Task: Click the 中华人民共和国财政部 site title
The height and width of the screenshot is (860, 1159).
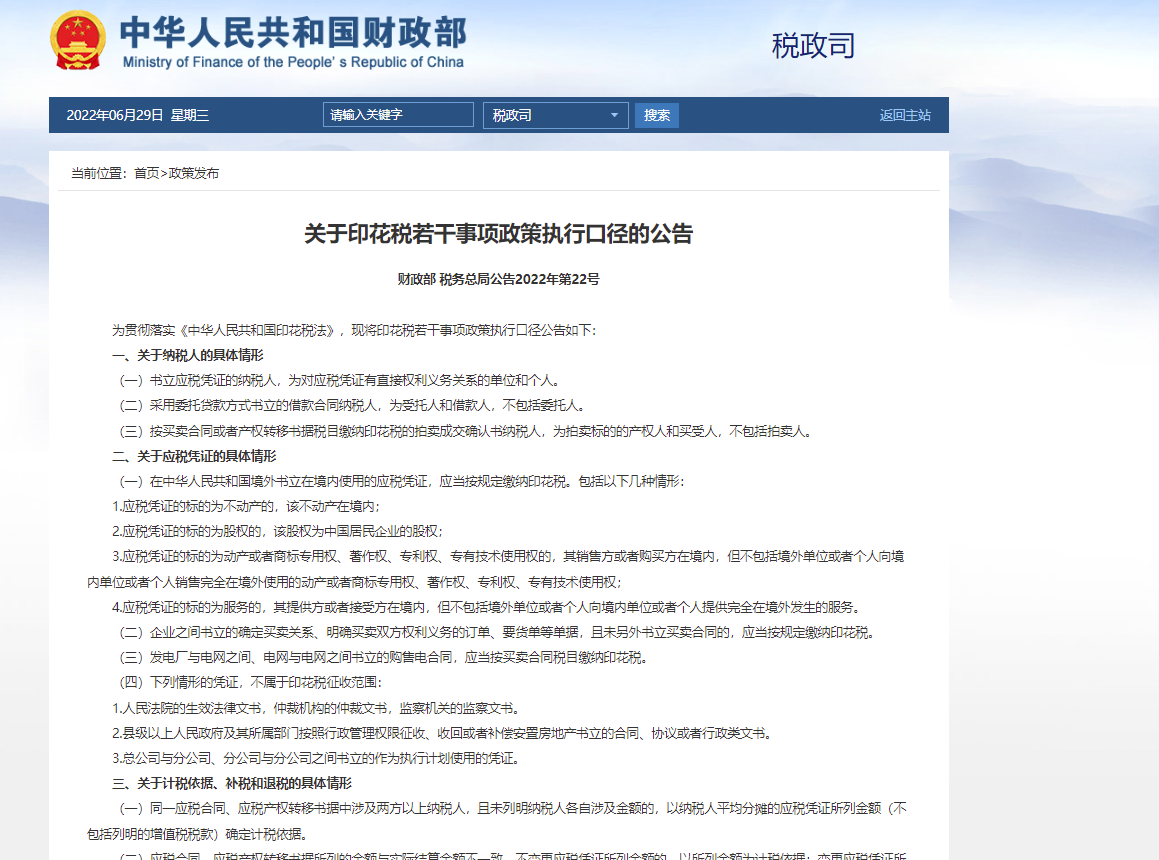Action: point(292,32)
